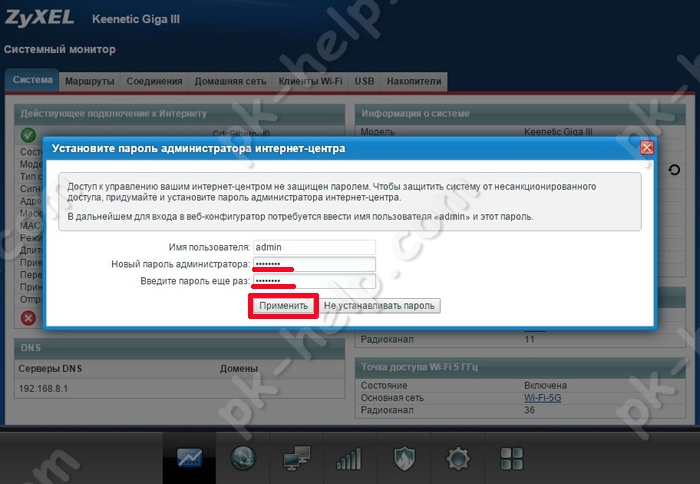Switch to the Маршруты tab
This screenshot has height=484, width=700.
coord(90,81)
